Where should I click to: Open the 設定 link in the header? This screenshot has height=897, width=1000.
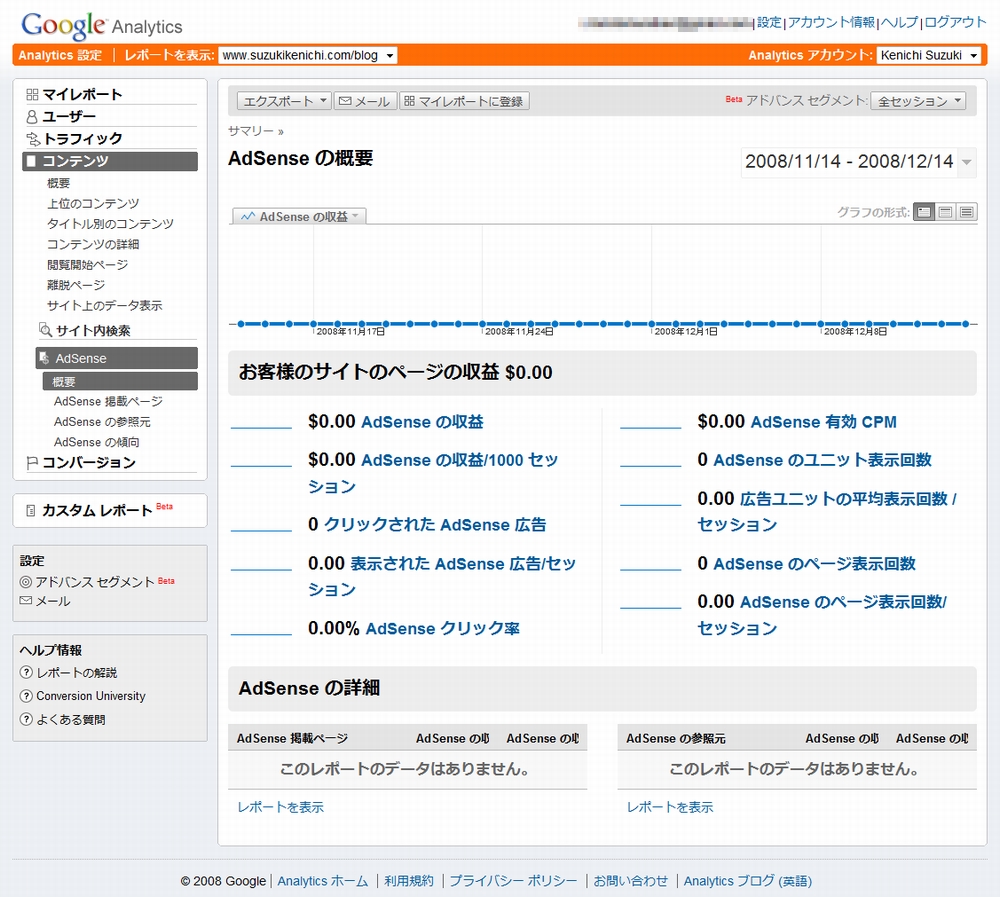(x=769, y=22)
